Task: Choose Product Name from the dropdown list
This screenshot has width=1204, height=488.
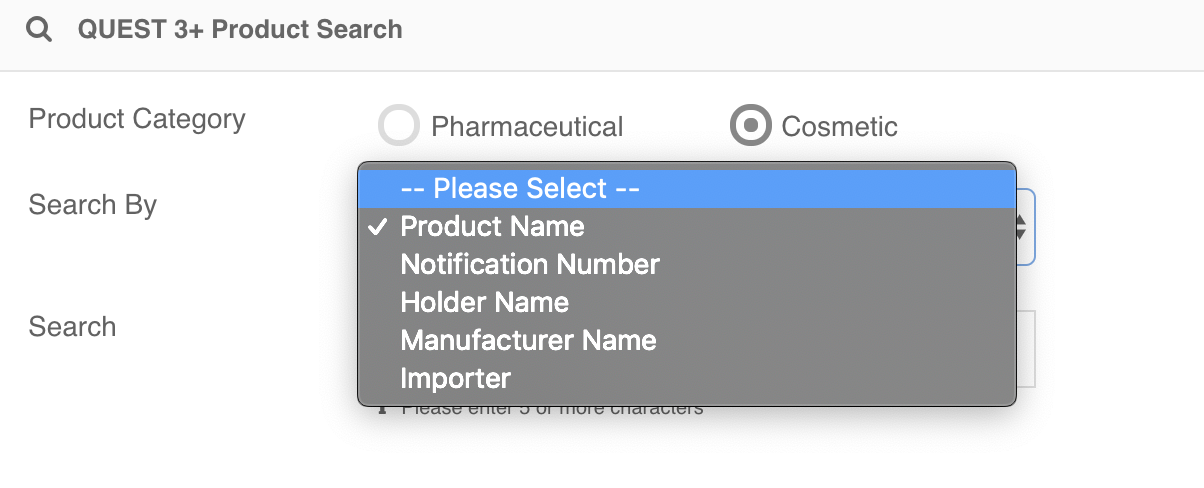Action: coord(687,227)
